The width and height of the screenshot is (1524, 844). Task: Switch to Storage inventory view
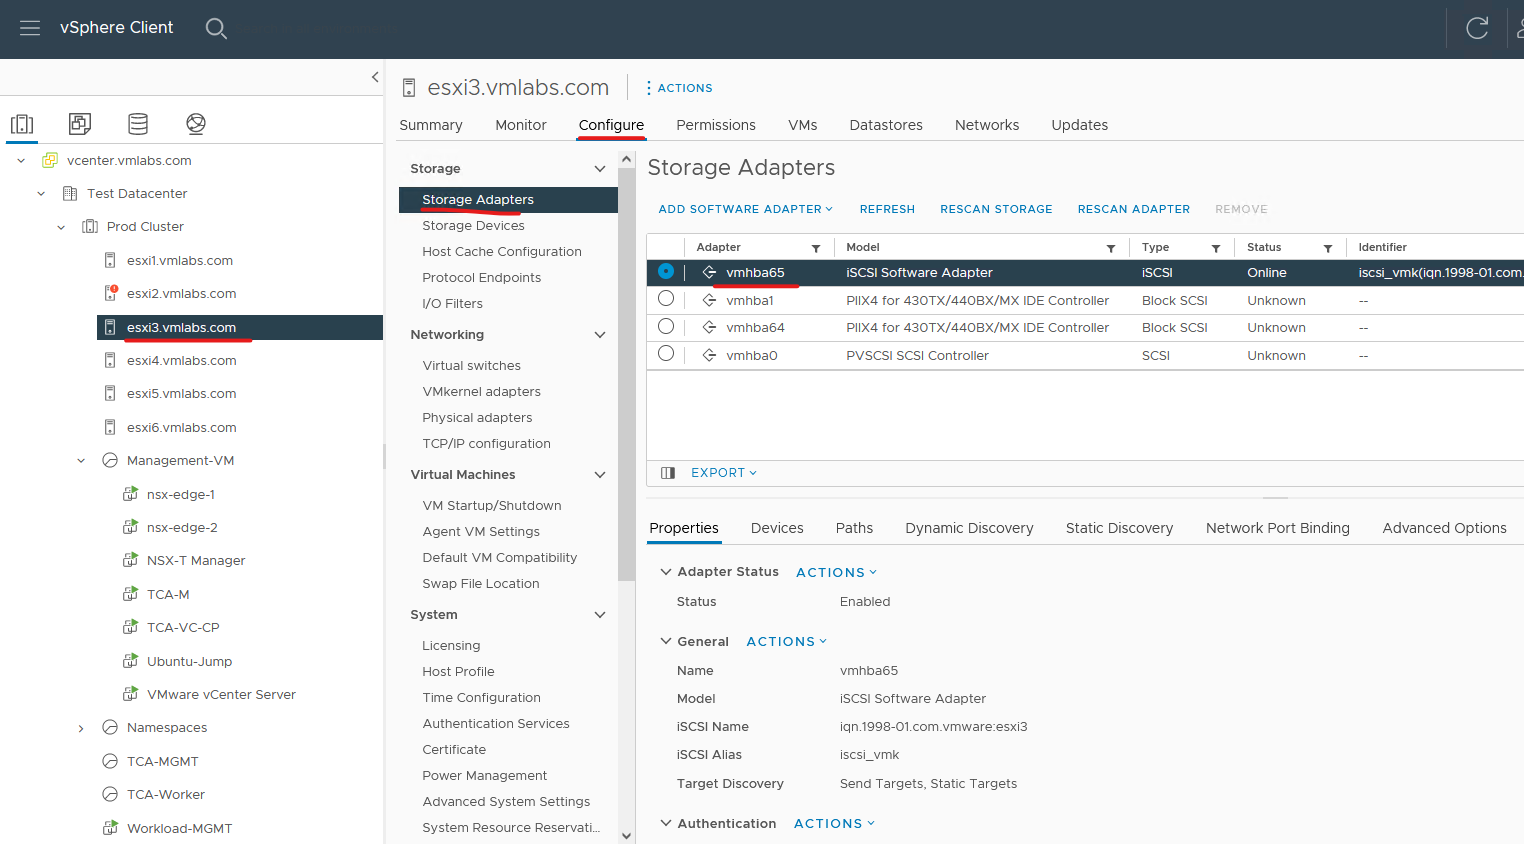coord(138,124)
